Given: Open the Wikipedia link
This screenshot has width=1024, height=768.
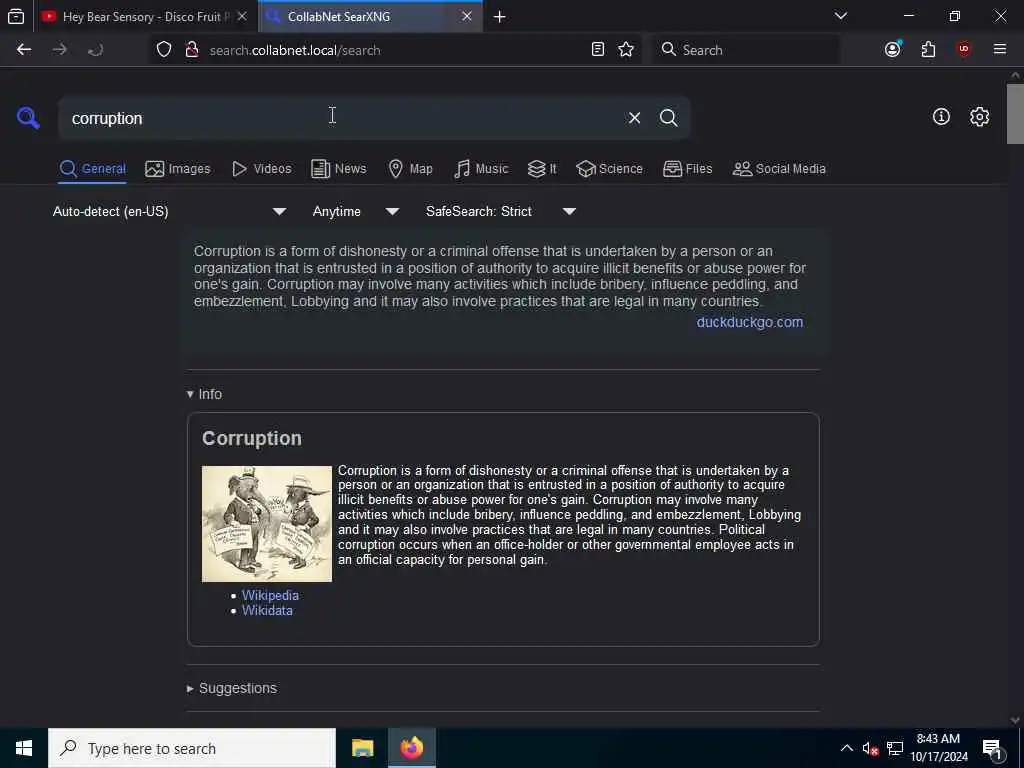Looking at the screenshot, I should click(270, 595).
